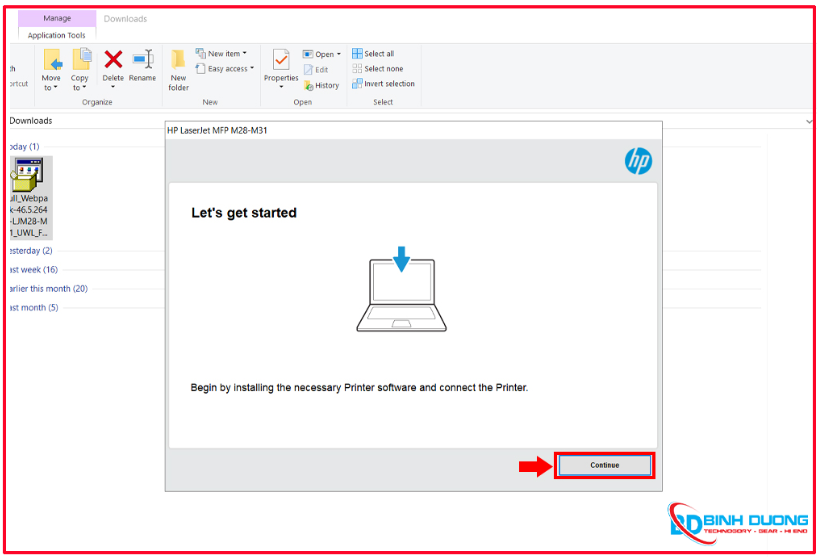Collapse the Today (1) group
This screenshot has height=557, width=819.
point(24,146)
